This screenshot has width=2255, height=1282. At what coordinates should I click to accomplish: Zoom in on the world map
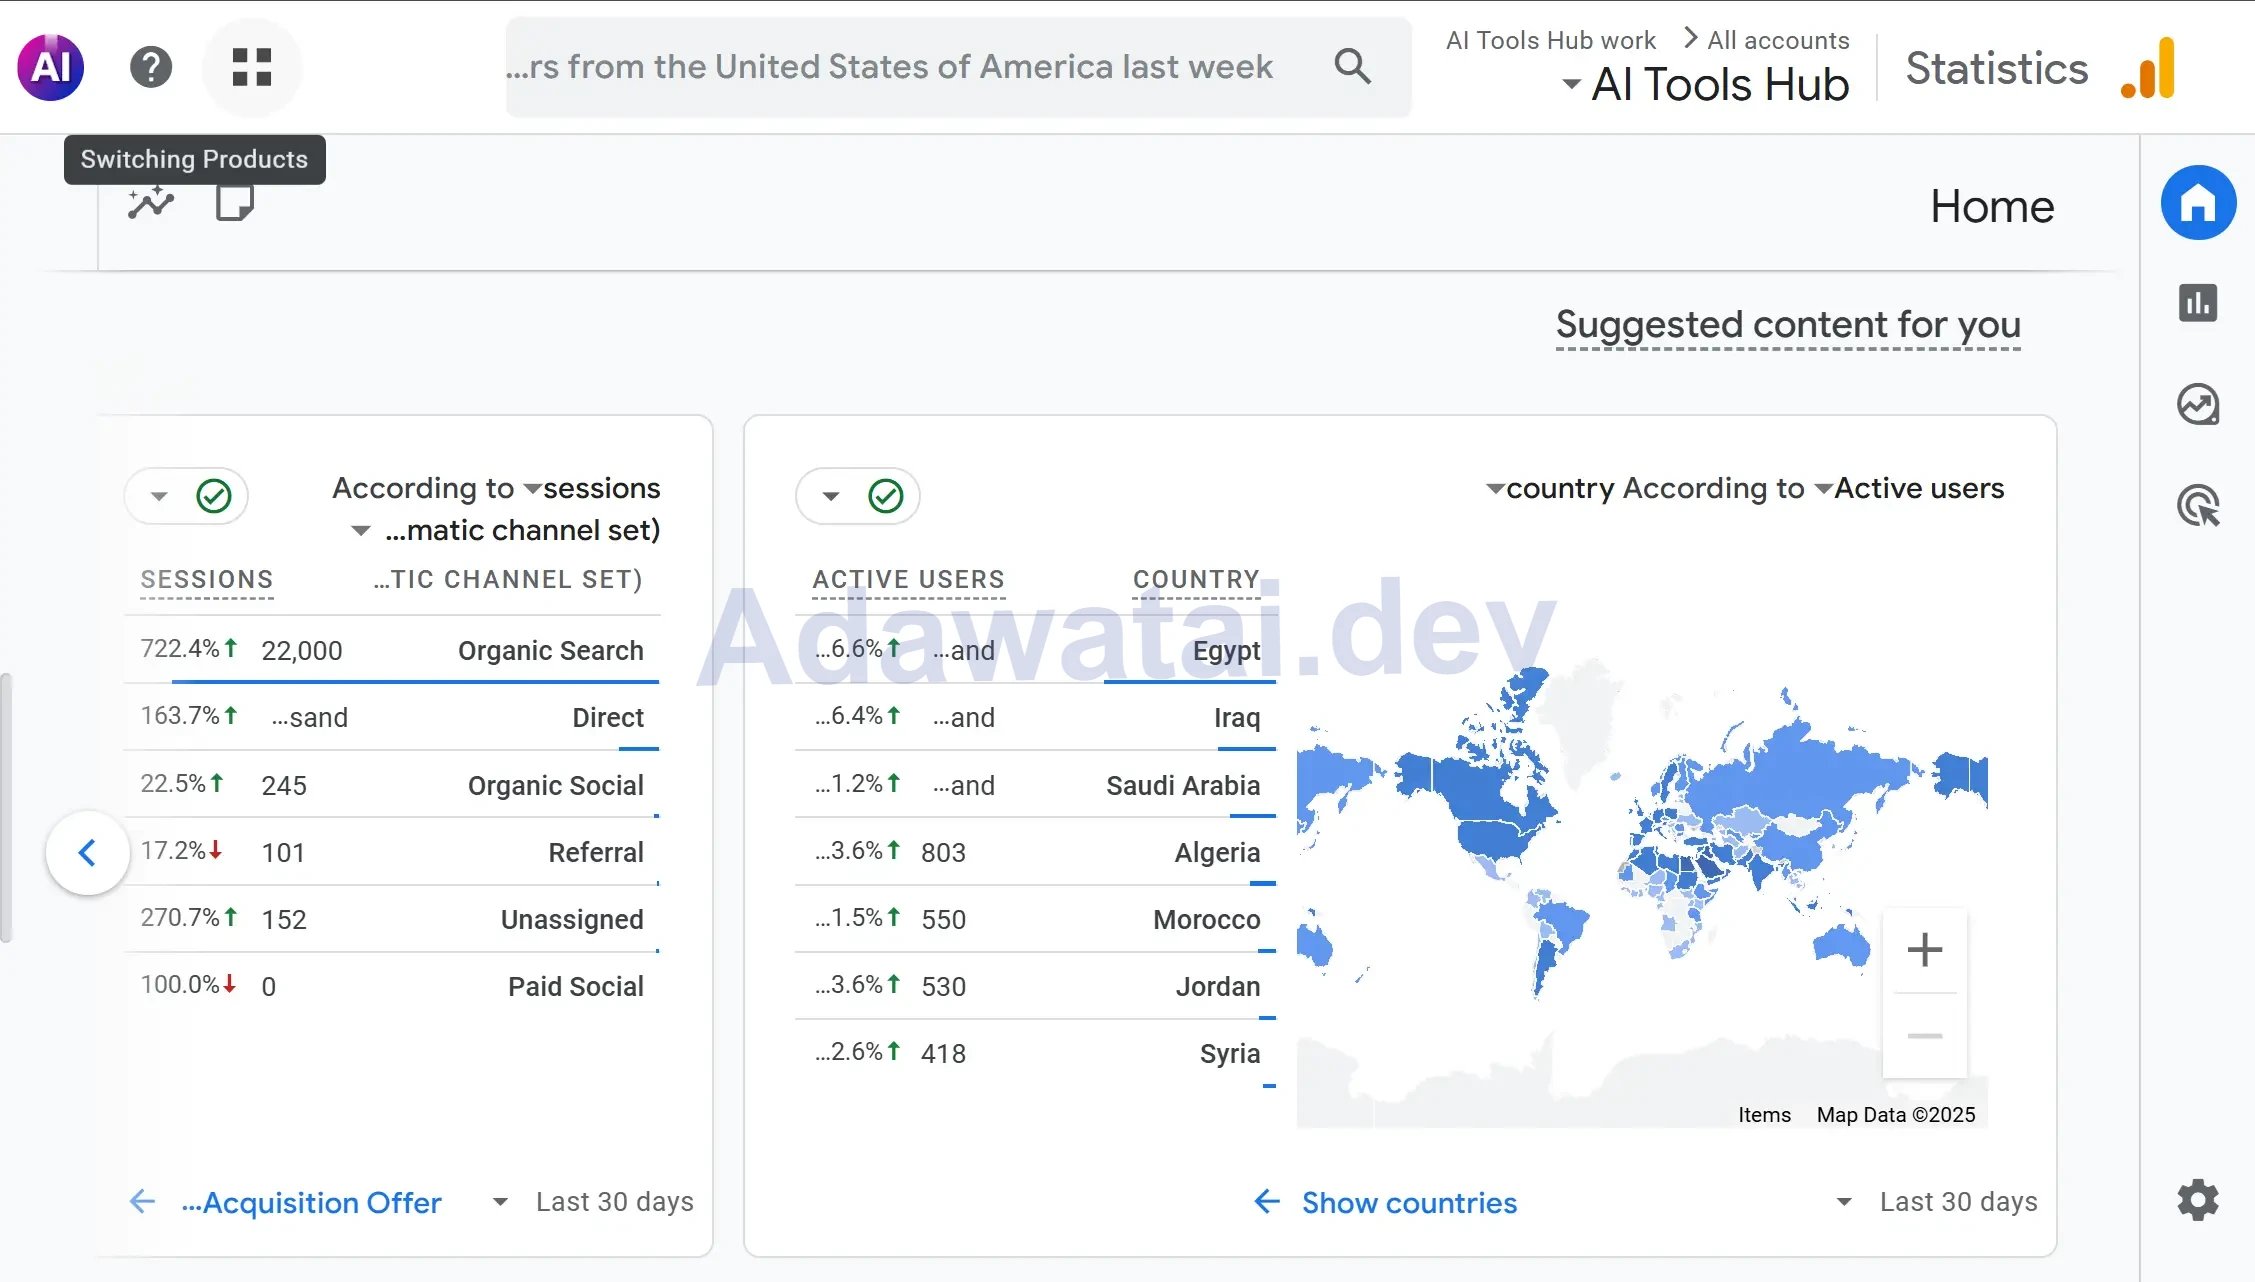[x=1924, y=950]
